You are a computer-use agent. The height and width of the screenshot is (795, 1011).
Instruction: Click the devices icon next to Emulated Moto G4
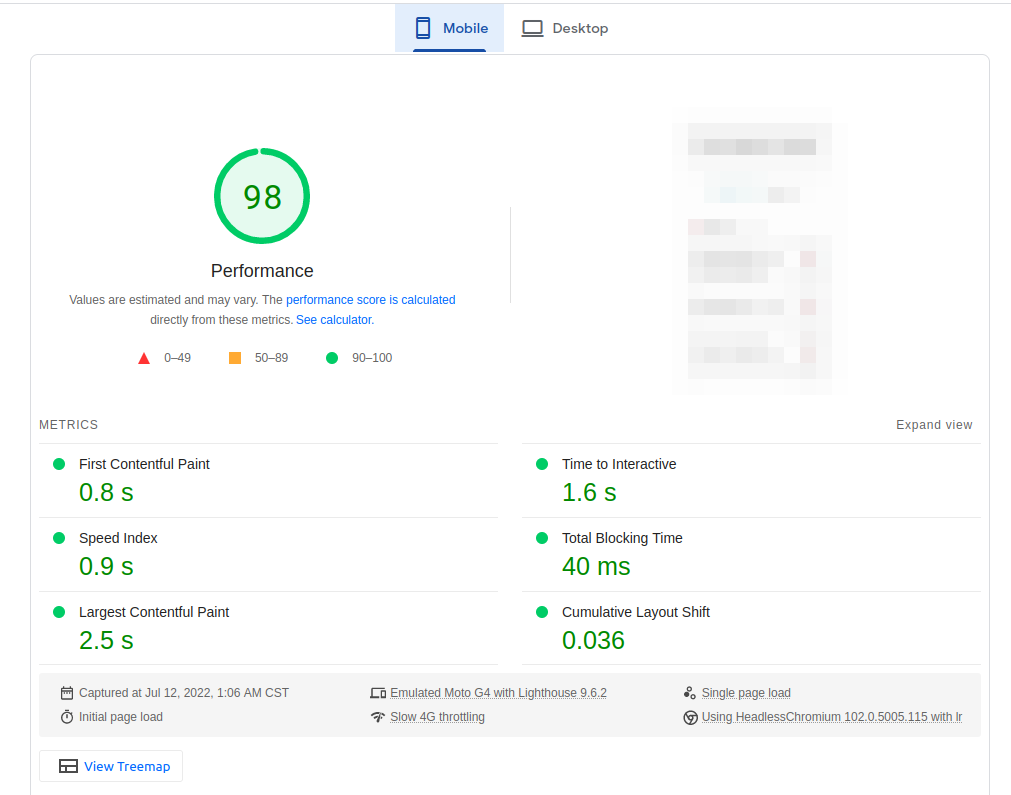click(378, 693)
